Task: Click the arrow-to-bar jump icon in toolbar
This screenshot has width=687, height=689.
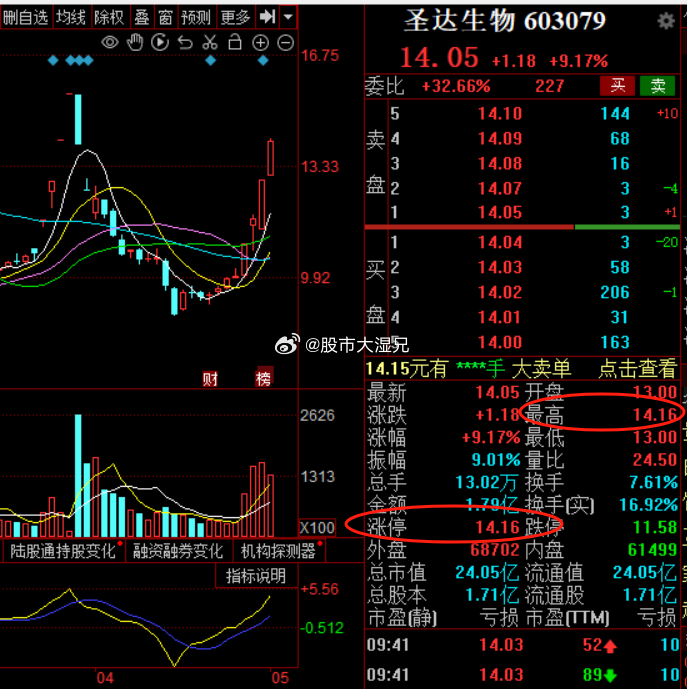Action: pyautogui.click(x=267, y=17)
